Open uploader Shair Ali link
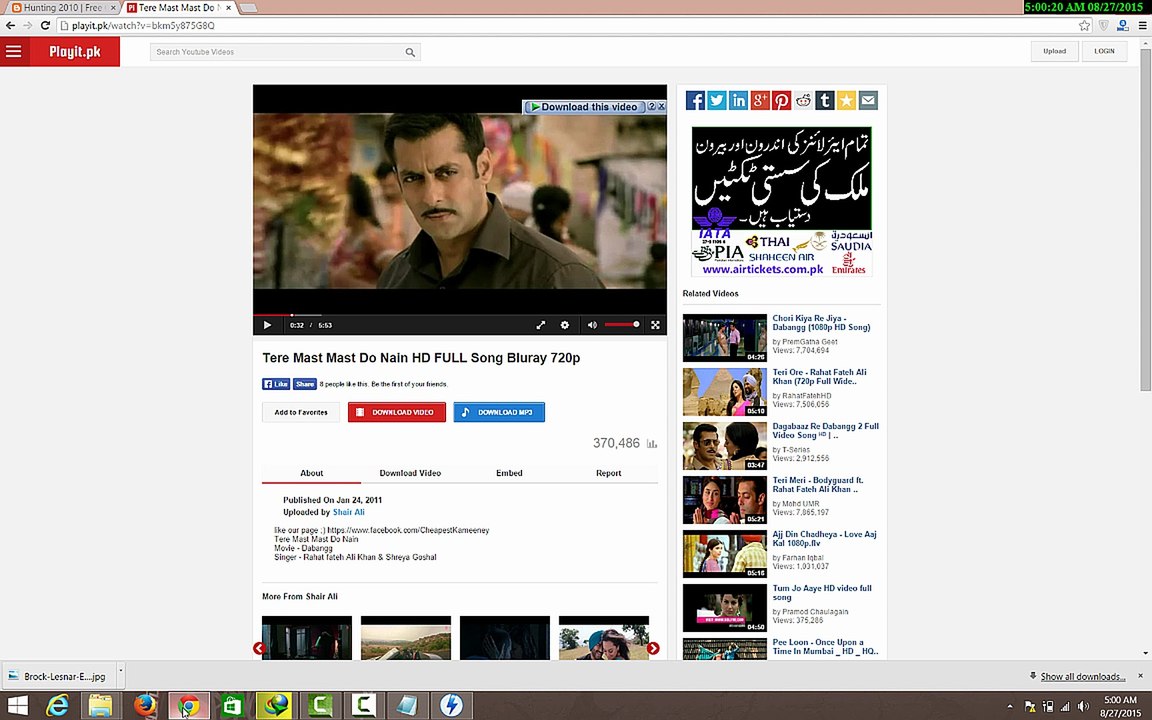The width and height of the screenshot is (1152, 720). tap(348, 512)
